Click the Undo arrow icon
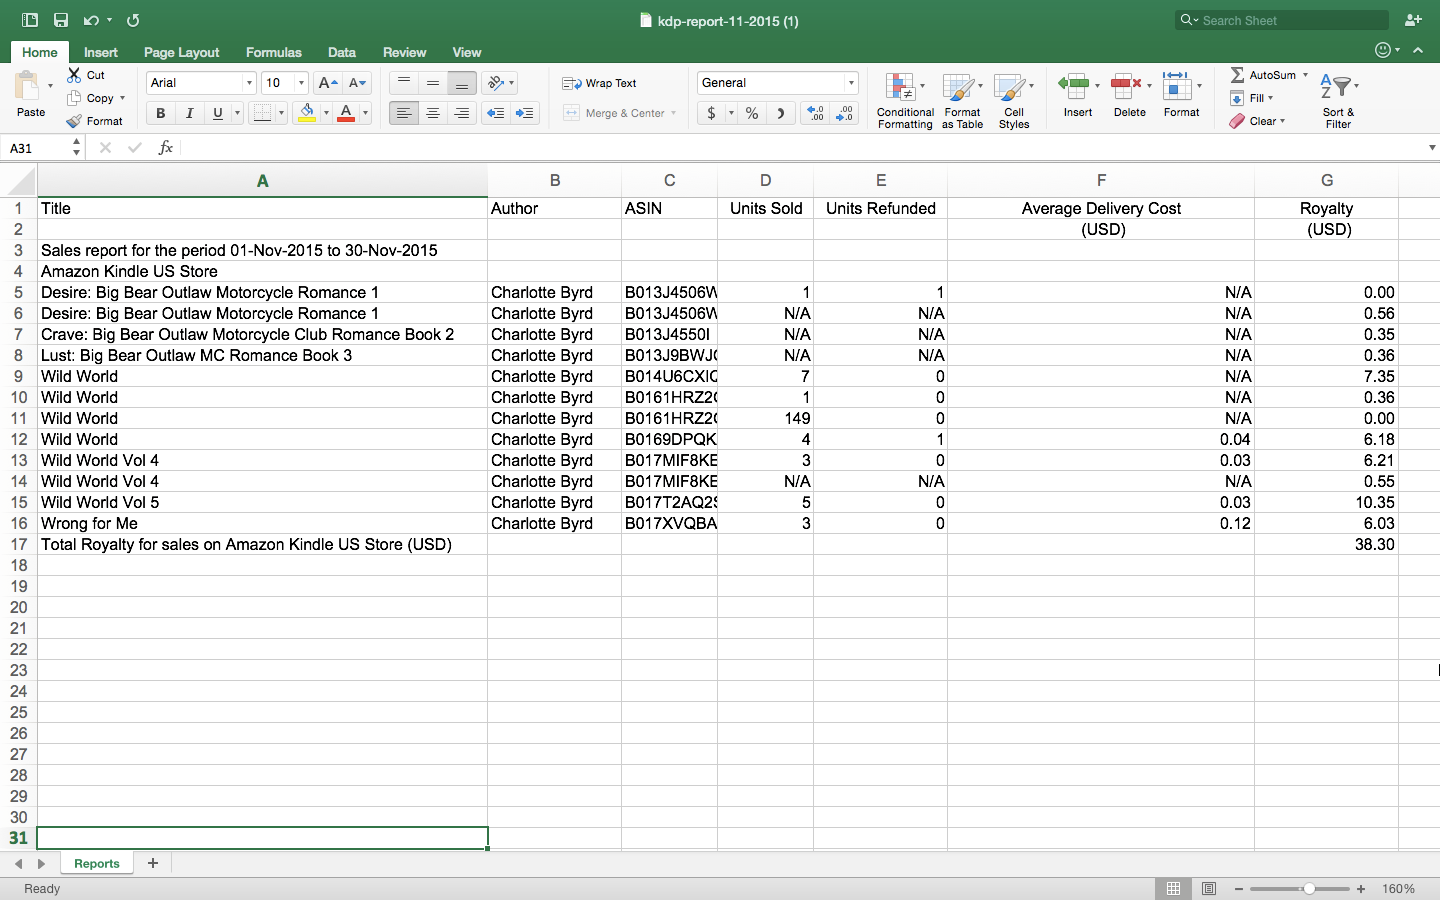 tap(91, 20)
